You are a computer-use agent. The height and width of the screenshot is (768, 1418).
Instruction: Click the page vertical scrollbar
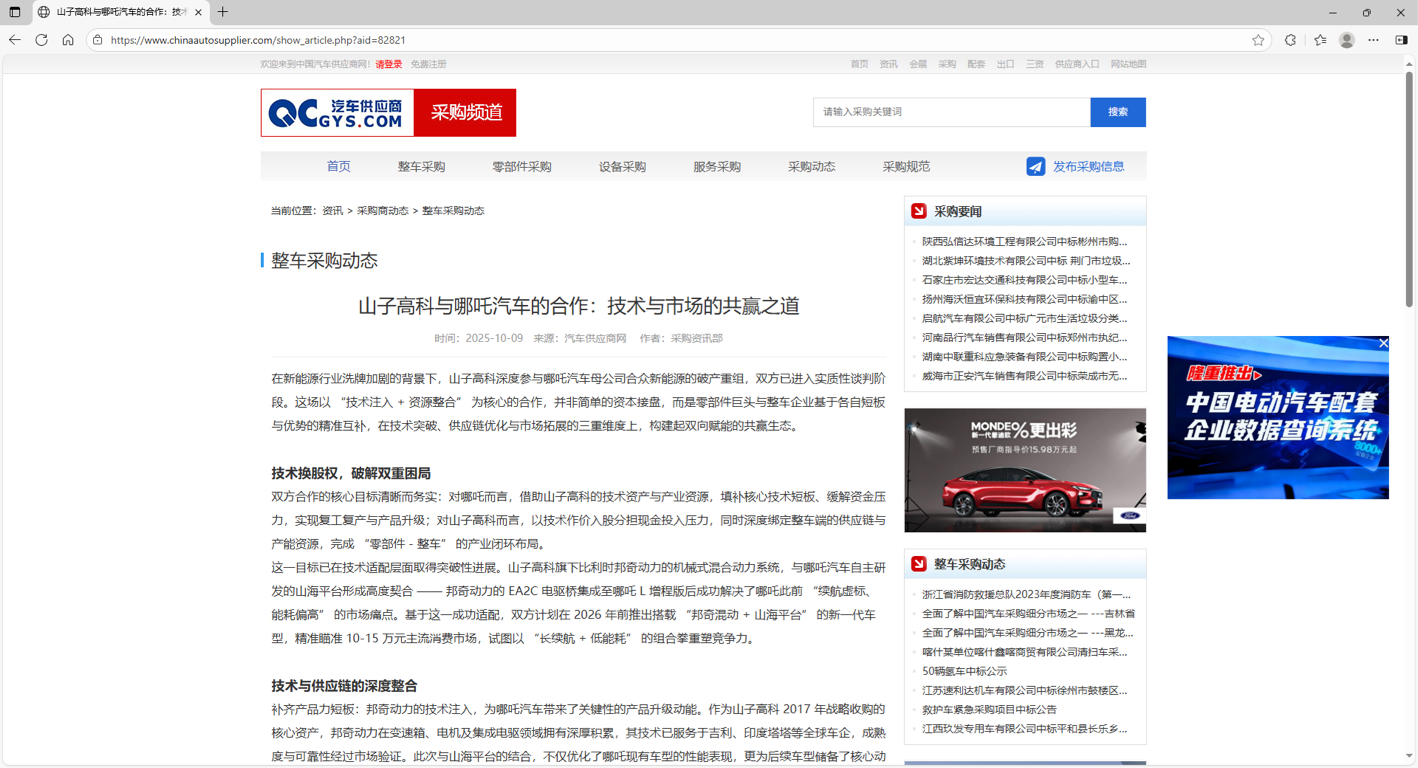(1409, 400)
